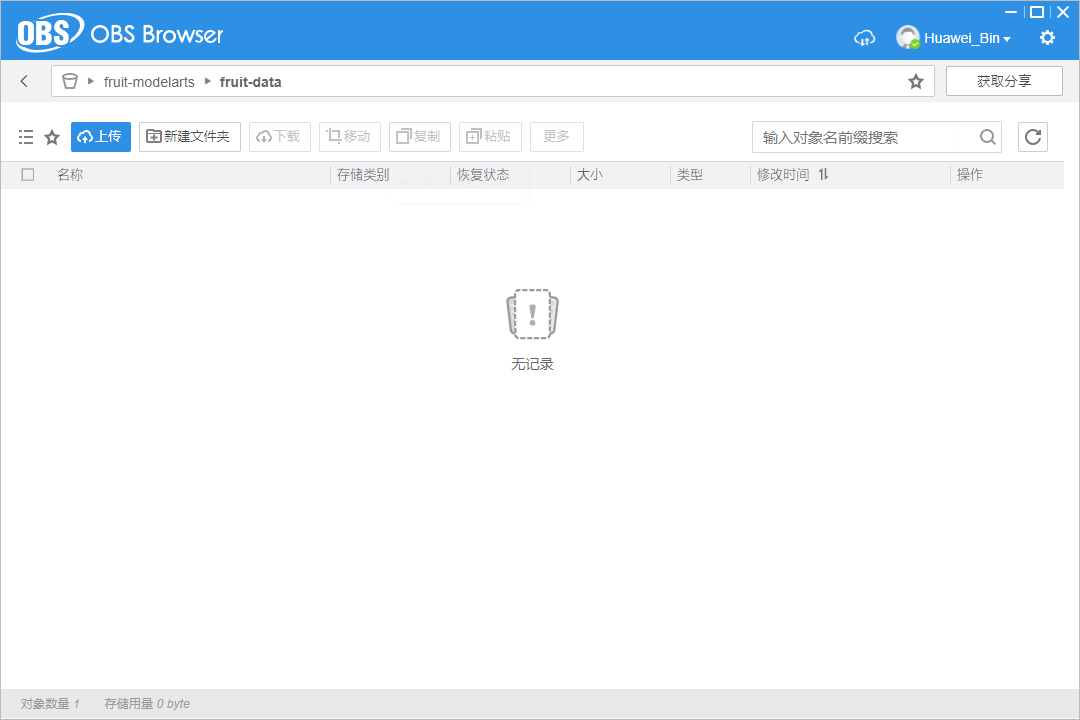Click the 复制 copy button
This screenshot has width=1080, height=720.
point(419,136)
